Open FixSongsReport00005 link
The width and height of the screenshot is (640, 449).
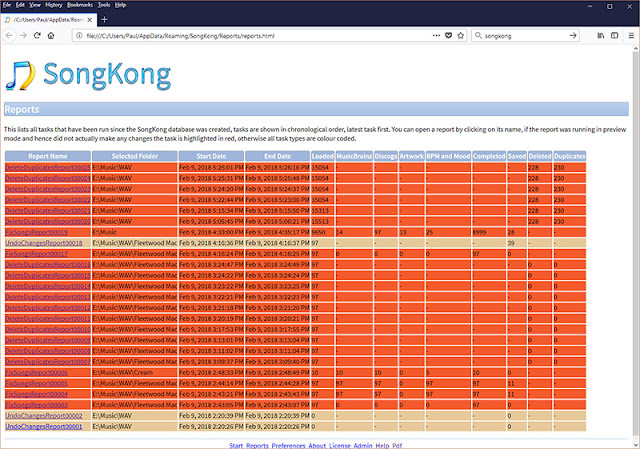[36, 383]
